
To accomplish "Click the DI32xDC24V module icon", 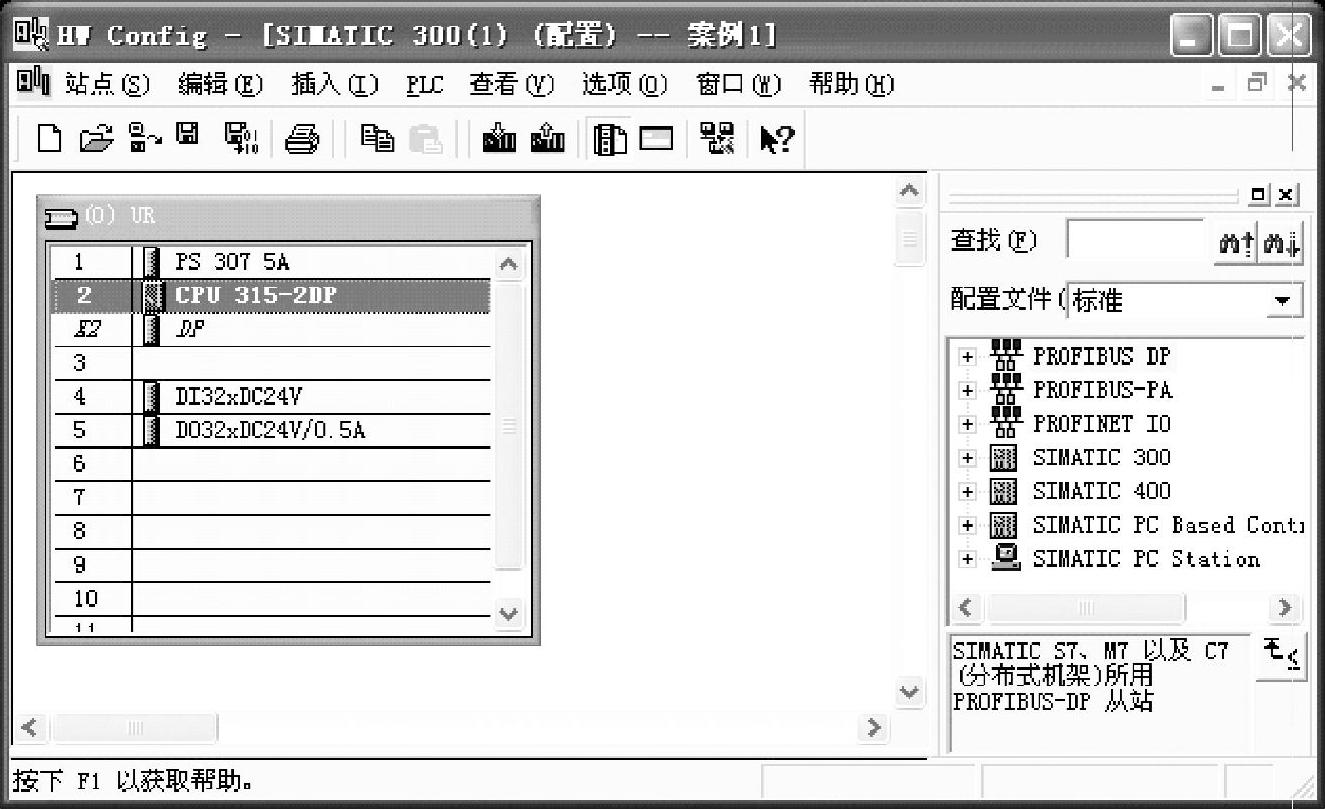I will (x=152, y=397).
